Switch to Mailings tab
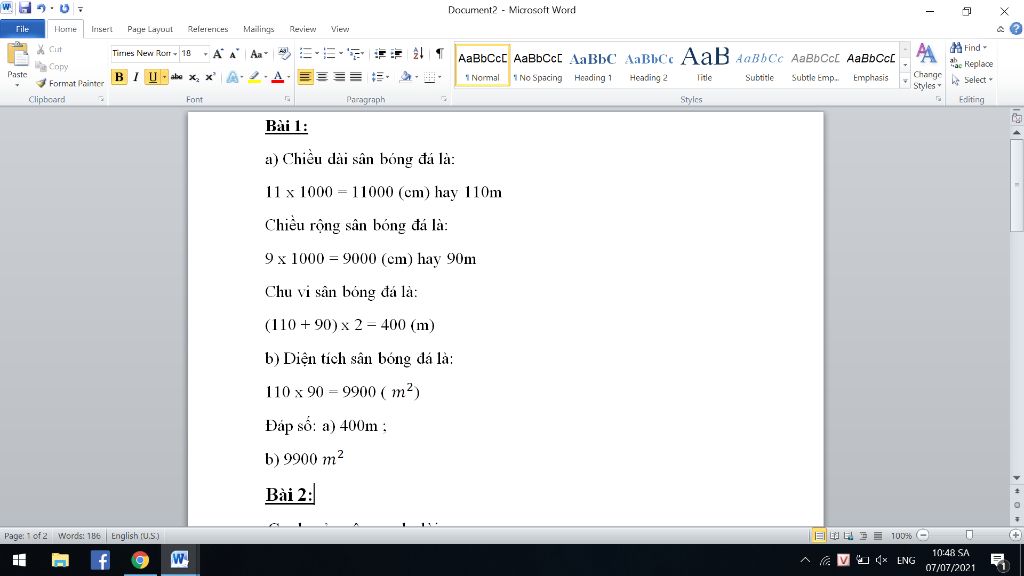The width and height of the screenshot is (1024, 576). 259,29
